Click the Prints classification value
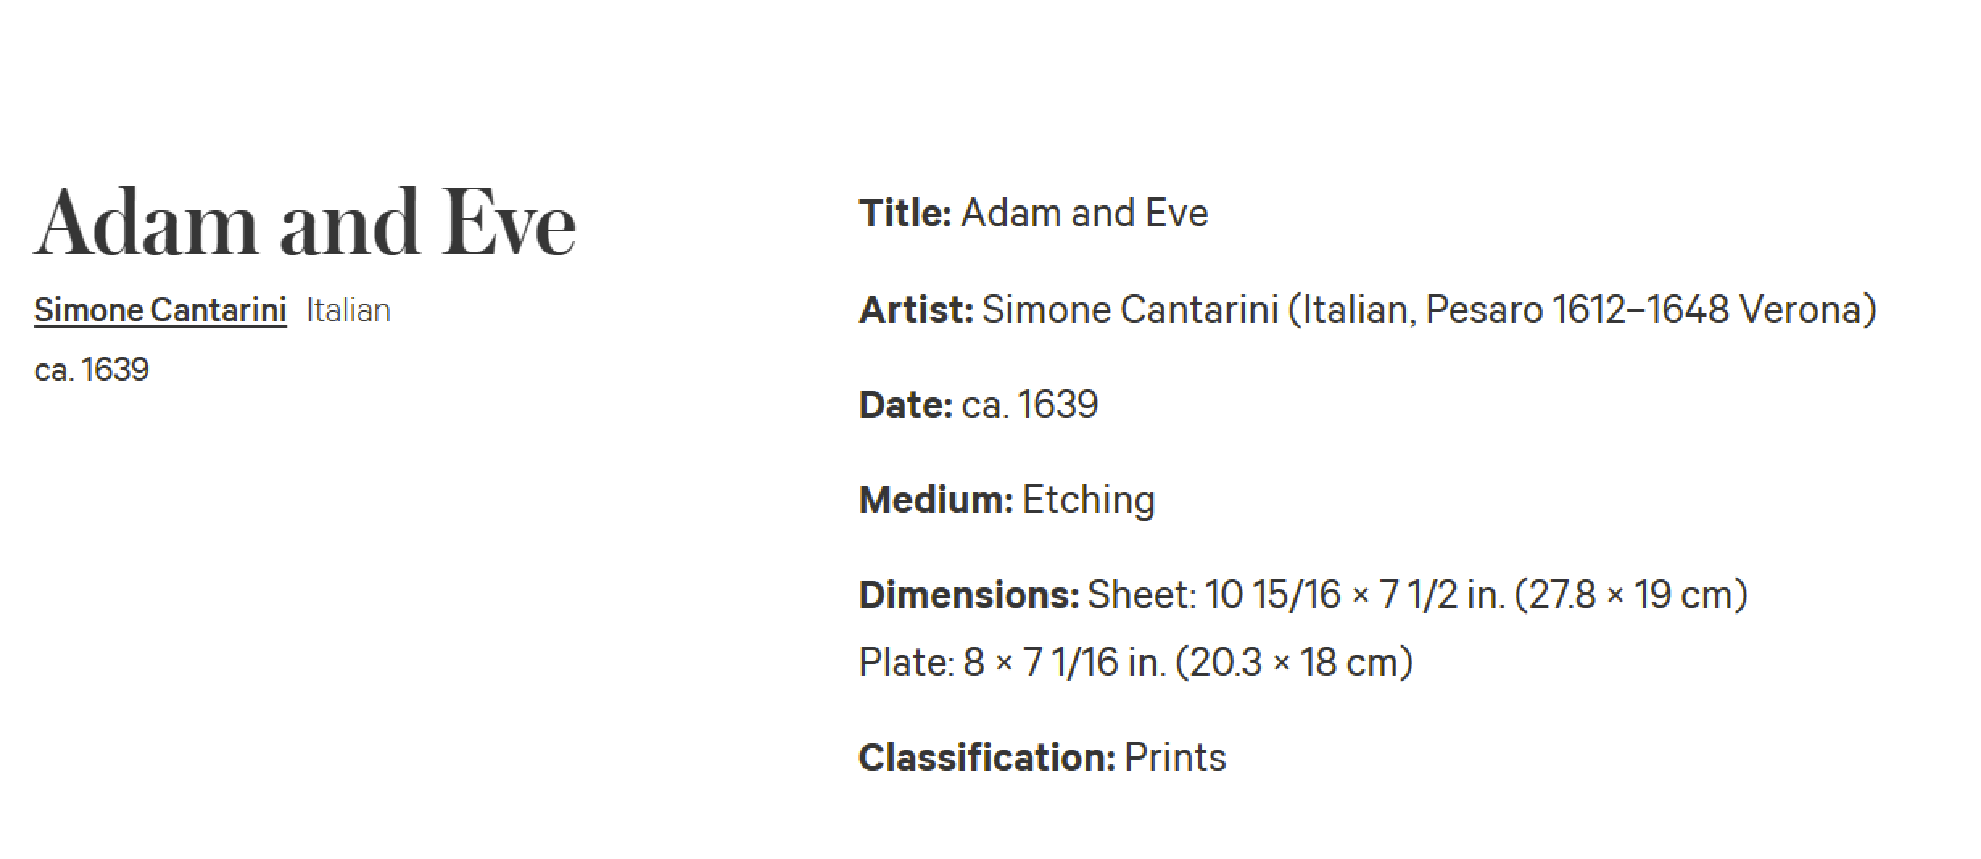This screenshot has height=859, width=1981. pos(1175,757)
